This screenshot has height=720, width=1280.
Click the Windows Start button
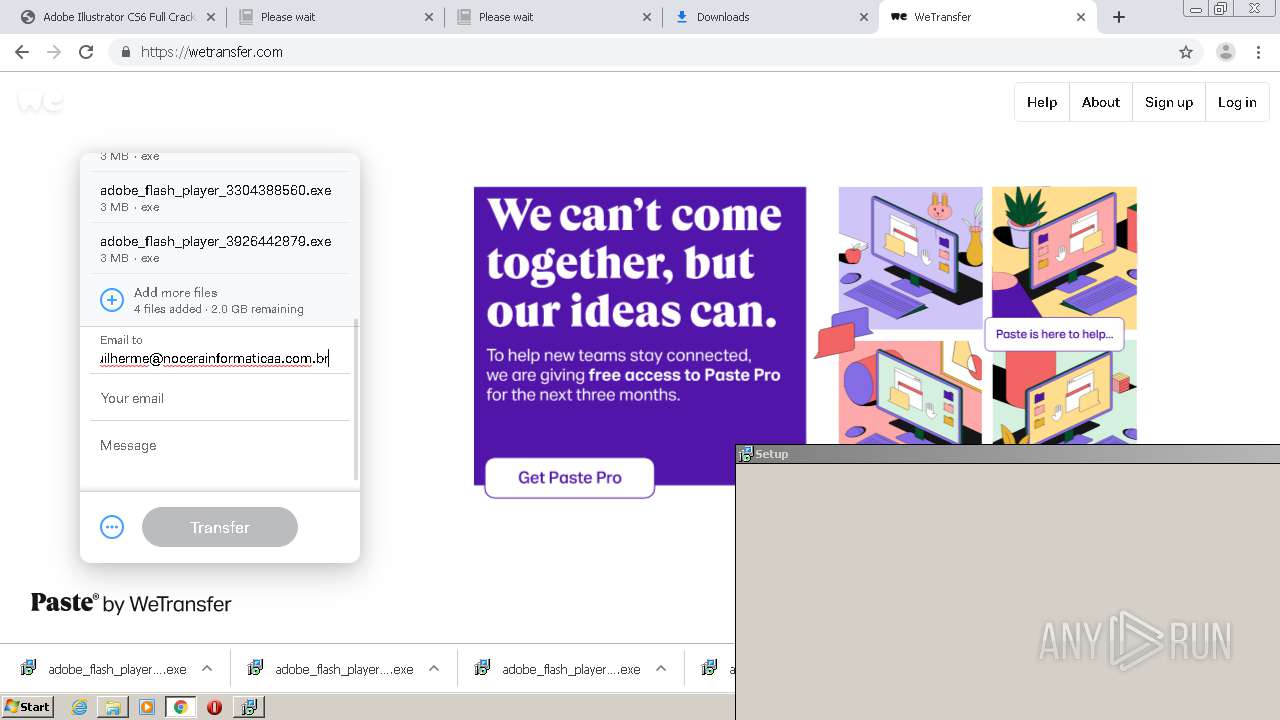[x=28, y=707]
